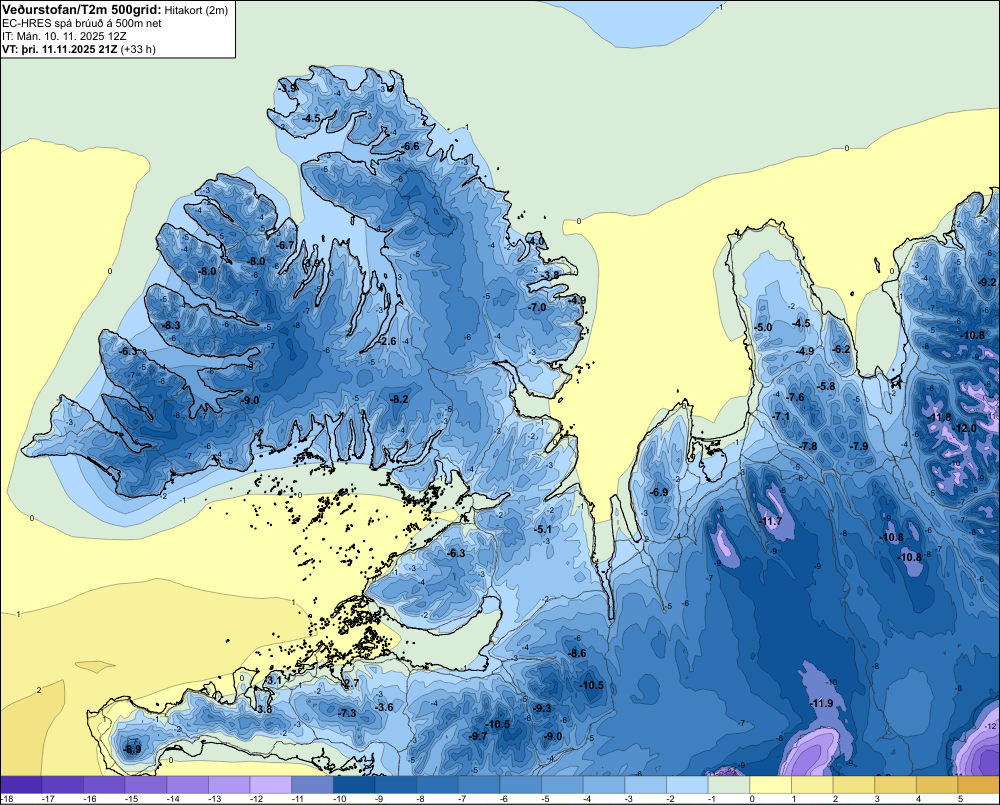Pick the legend swatch labeled -16
Image resolution: width=1000 pixels, height=805 pixels.
coord(105,785)
